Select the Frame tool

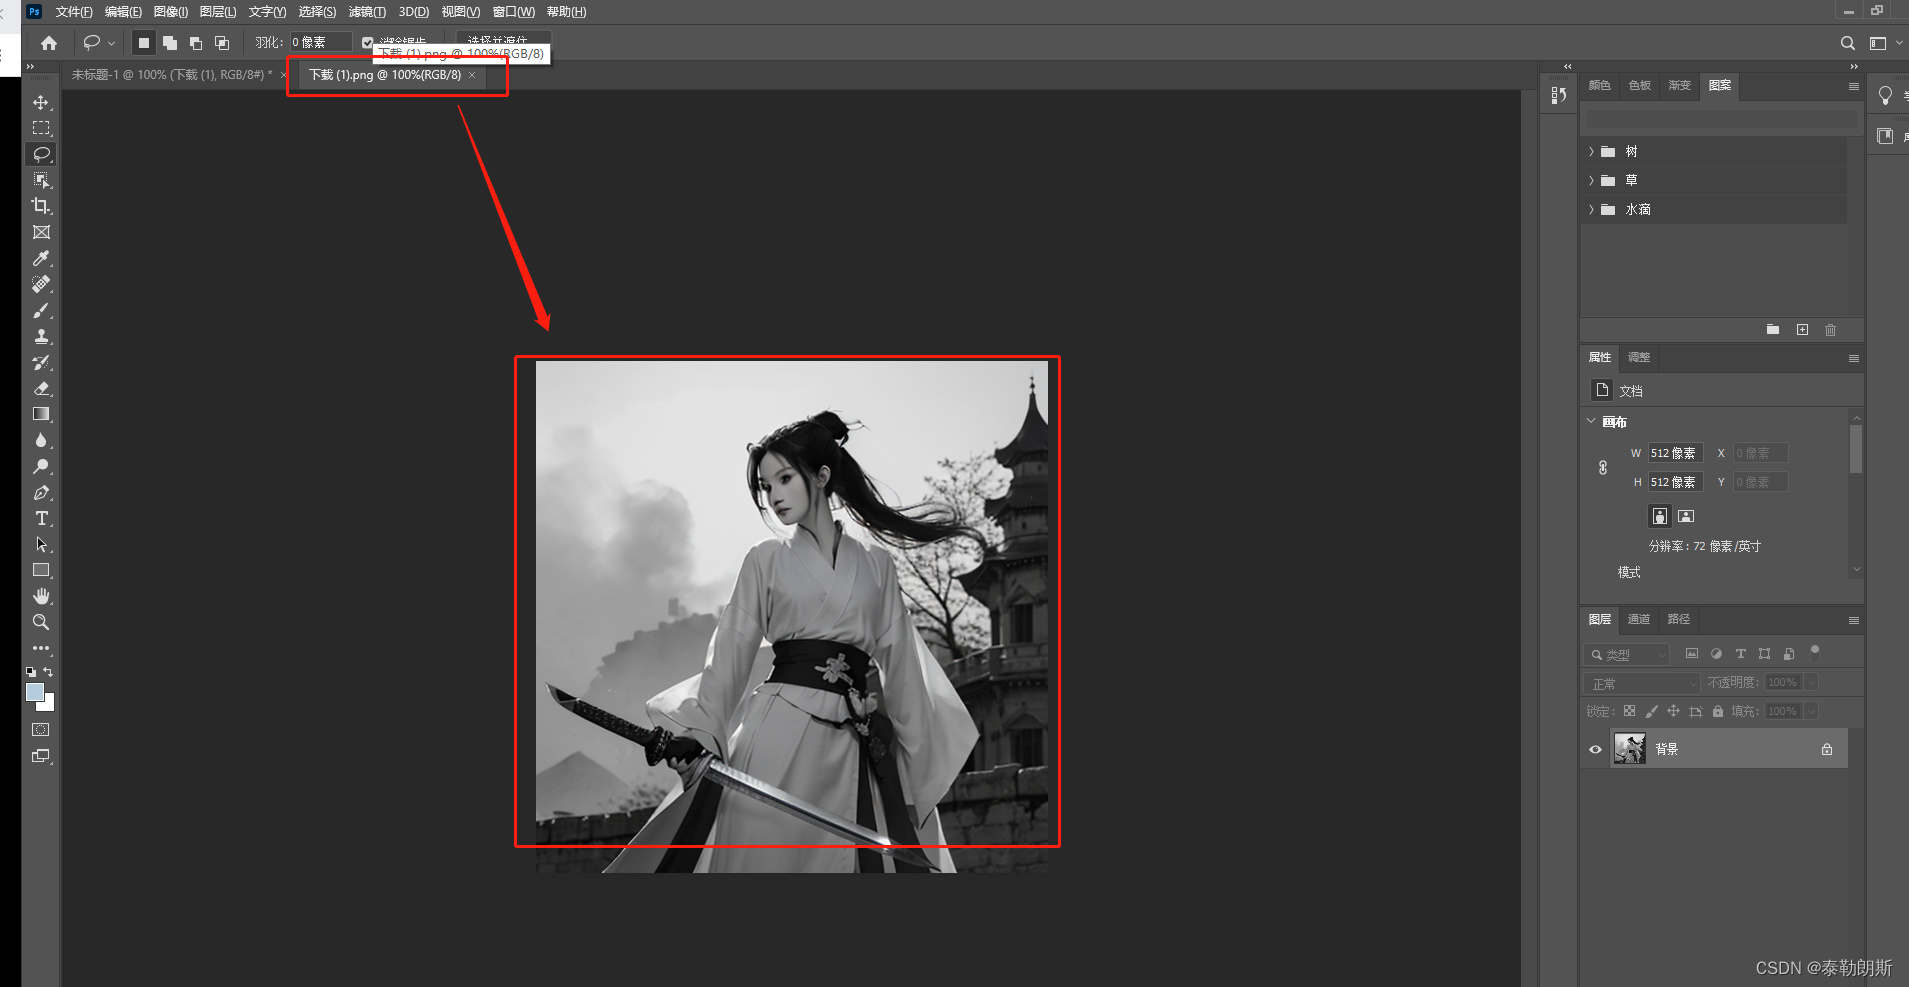pyautogui.click(x=41, y=232)
